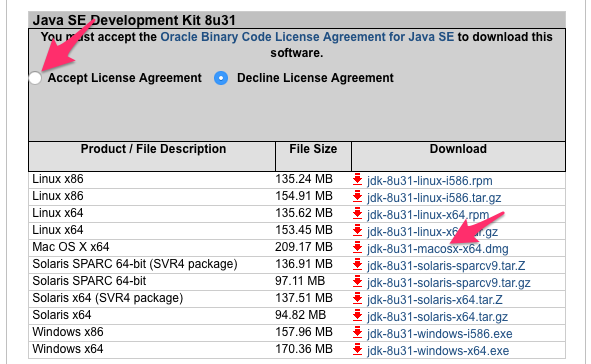591x364 pixels.
Task: Click the Java SE Development Kit 8u31 heading
Action: 134,20
